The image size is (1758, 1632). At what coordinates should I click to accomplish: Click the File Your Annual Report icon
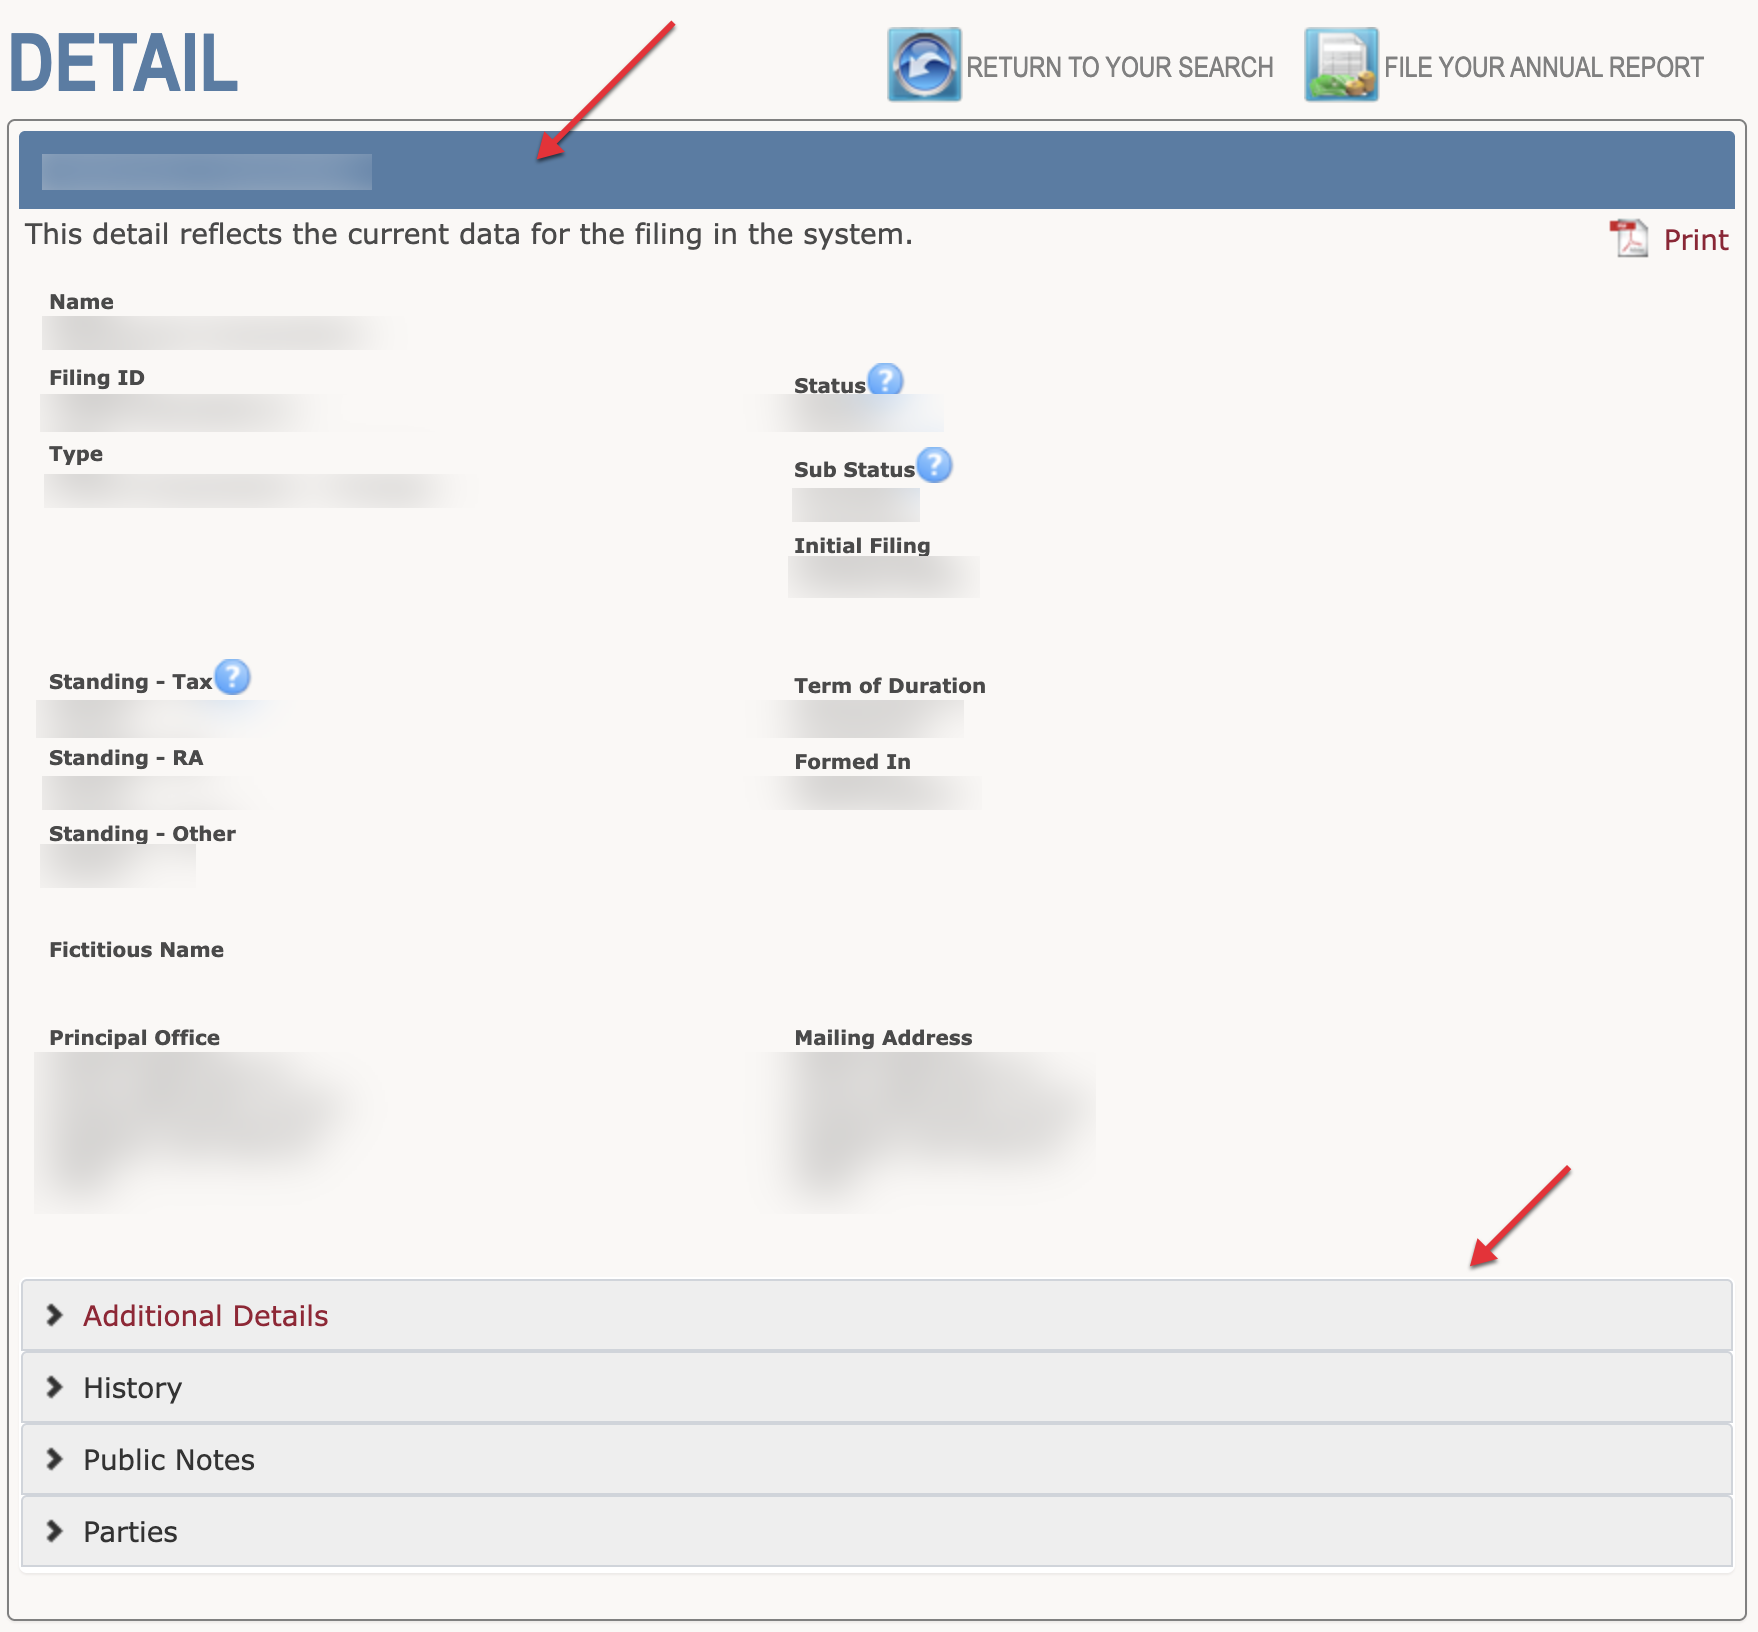(1341, 65)
